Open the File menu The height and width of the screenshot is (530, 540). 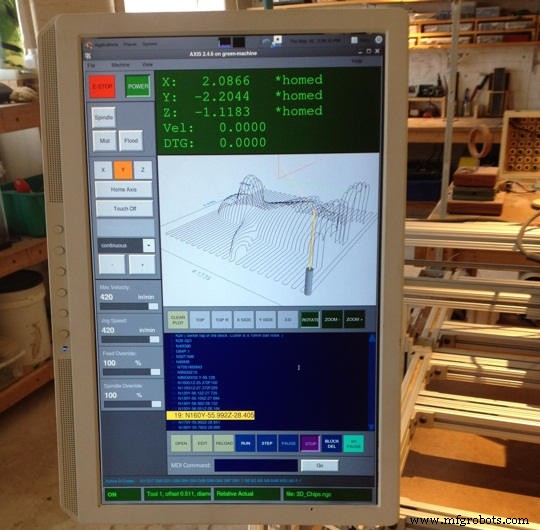click(91, 65)
